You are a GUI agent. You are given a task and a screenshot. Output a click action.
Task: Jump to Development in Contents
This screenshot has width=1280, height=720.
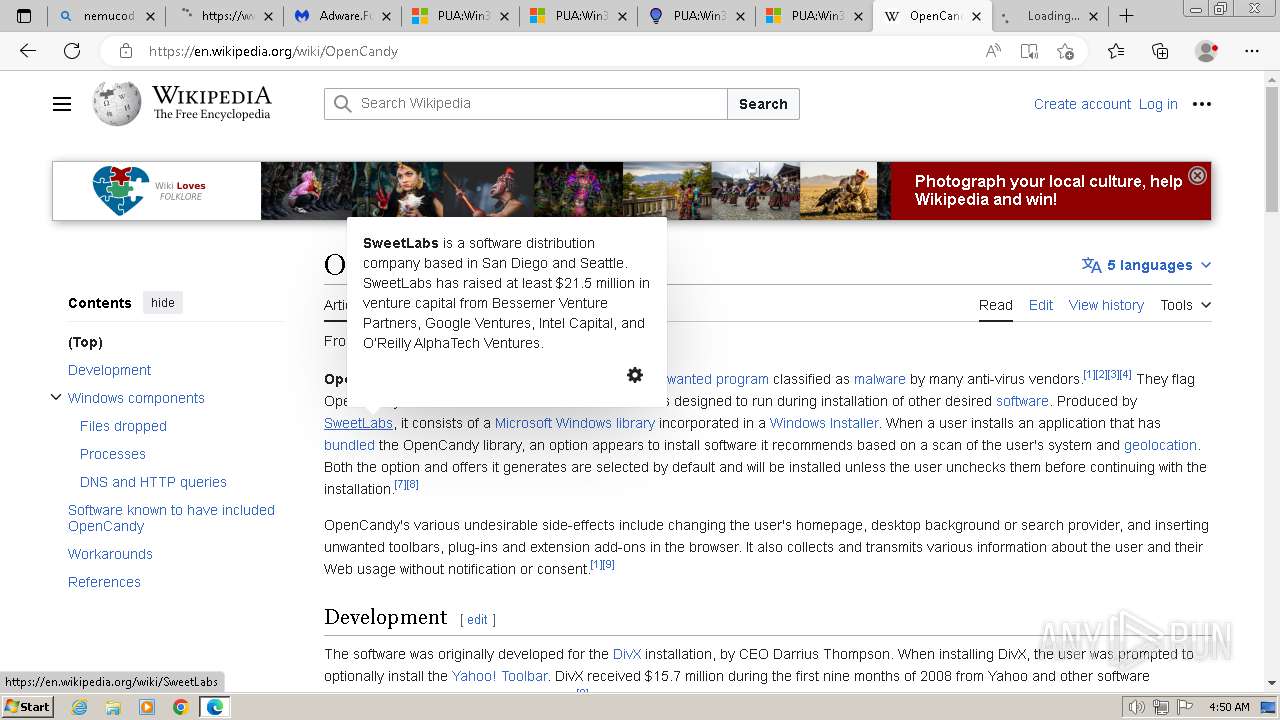pos(109,370)
